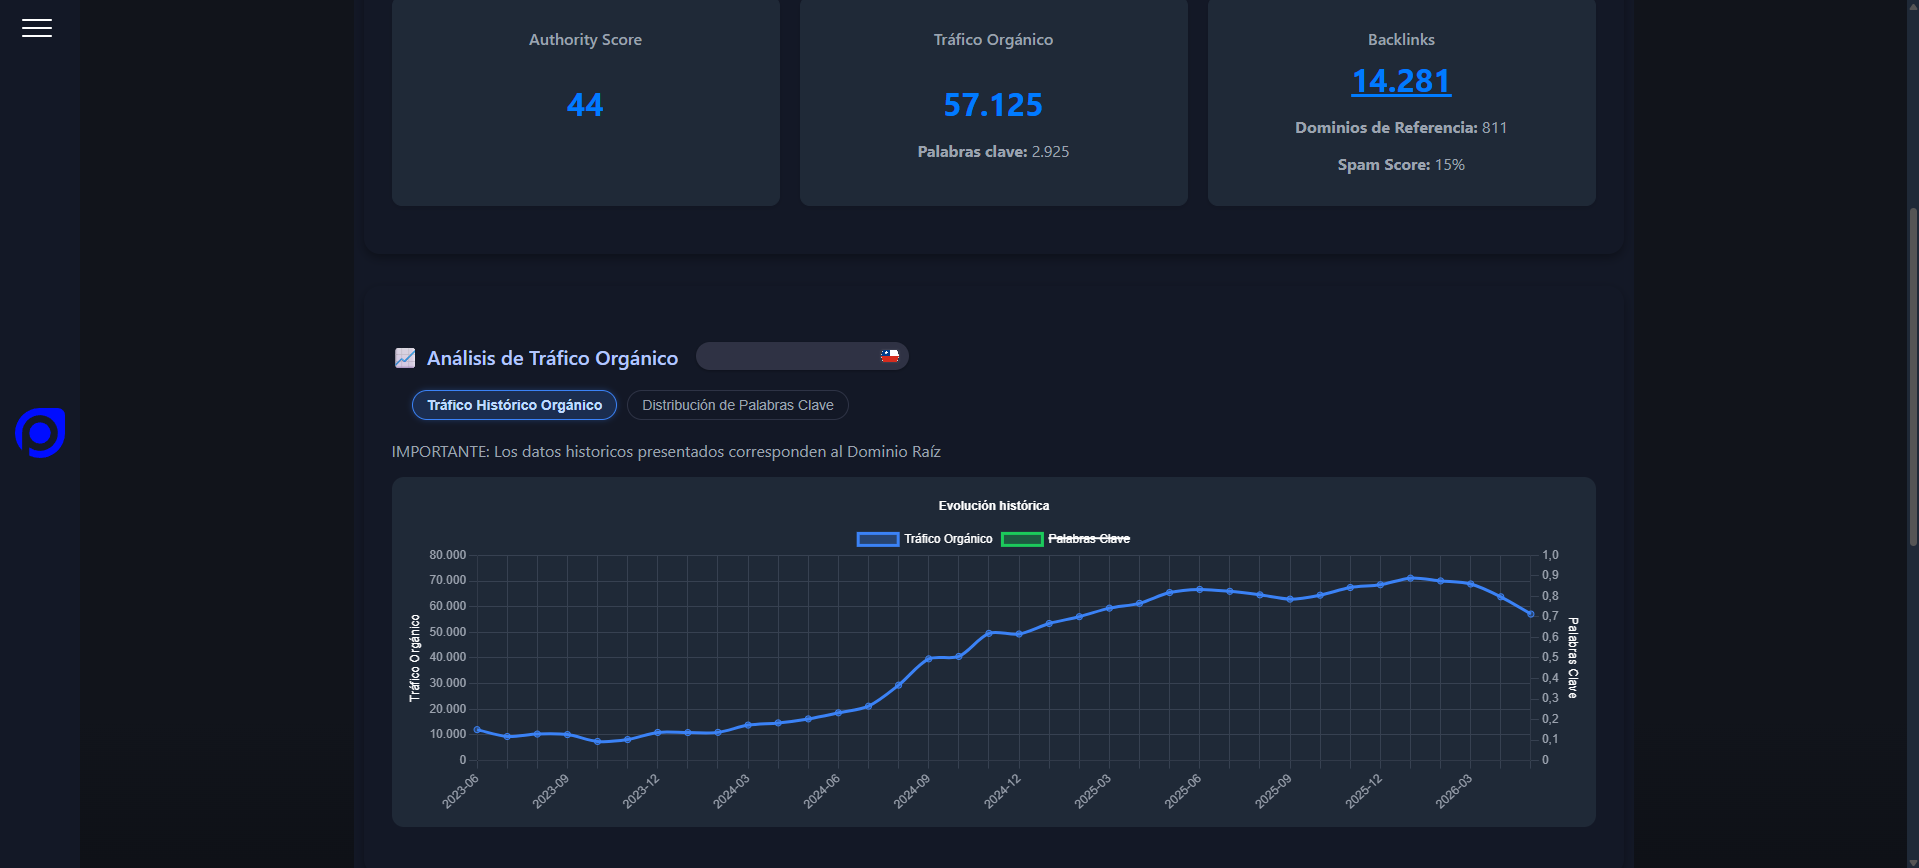Click the Spam Score 15% text
Image resolution: width=1919 pixels, height=868 pixels.
[x=1401, y=165]
